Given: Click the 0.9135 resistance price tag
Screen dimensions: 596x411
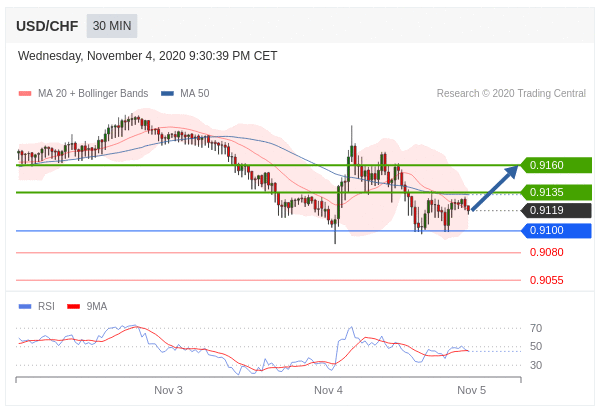Looking at the screenshot, I should [x=556, y=192].
